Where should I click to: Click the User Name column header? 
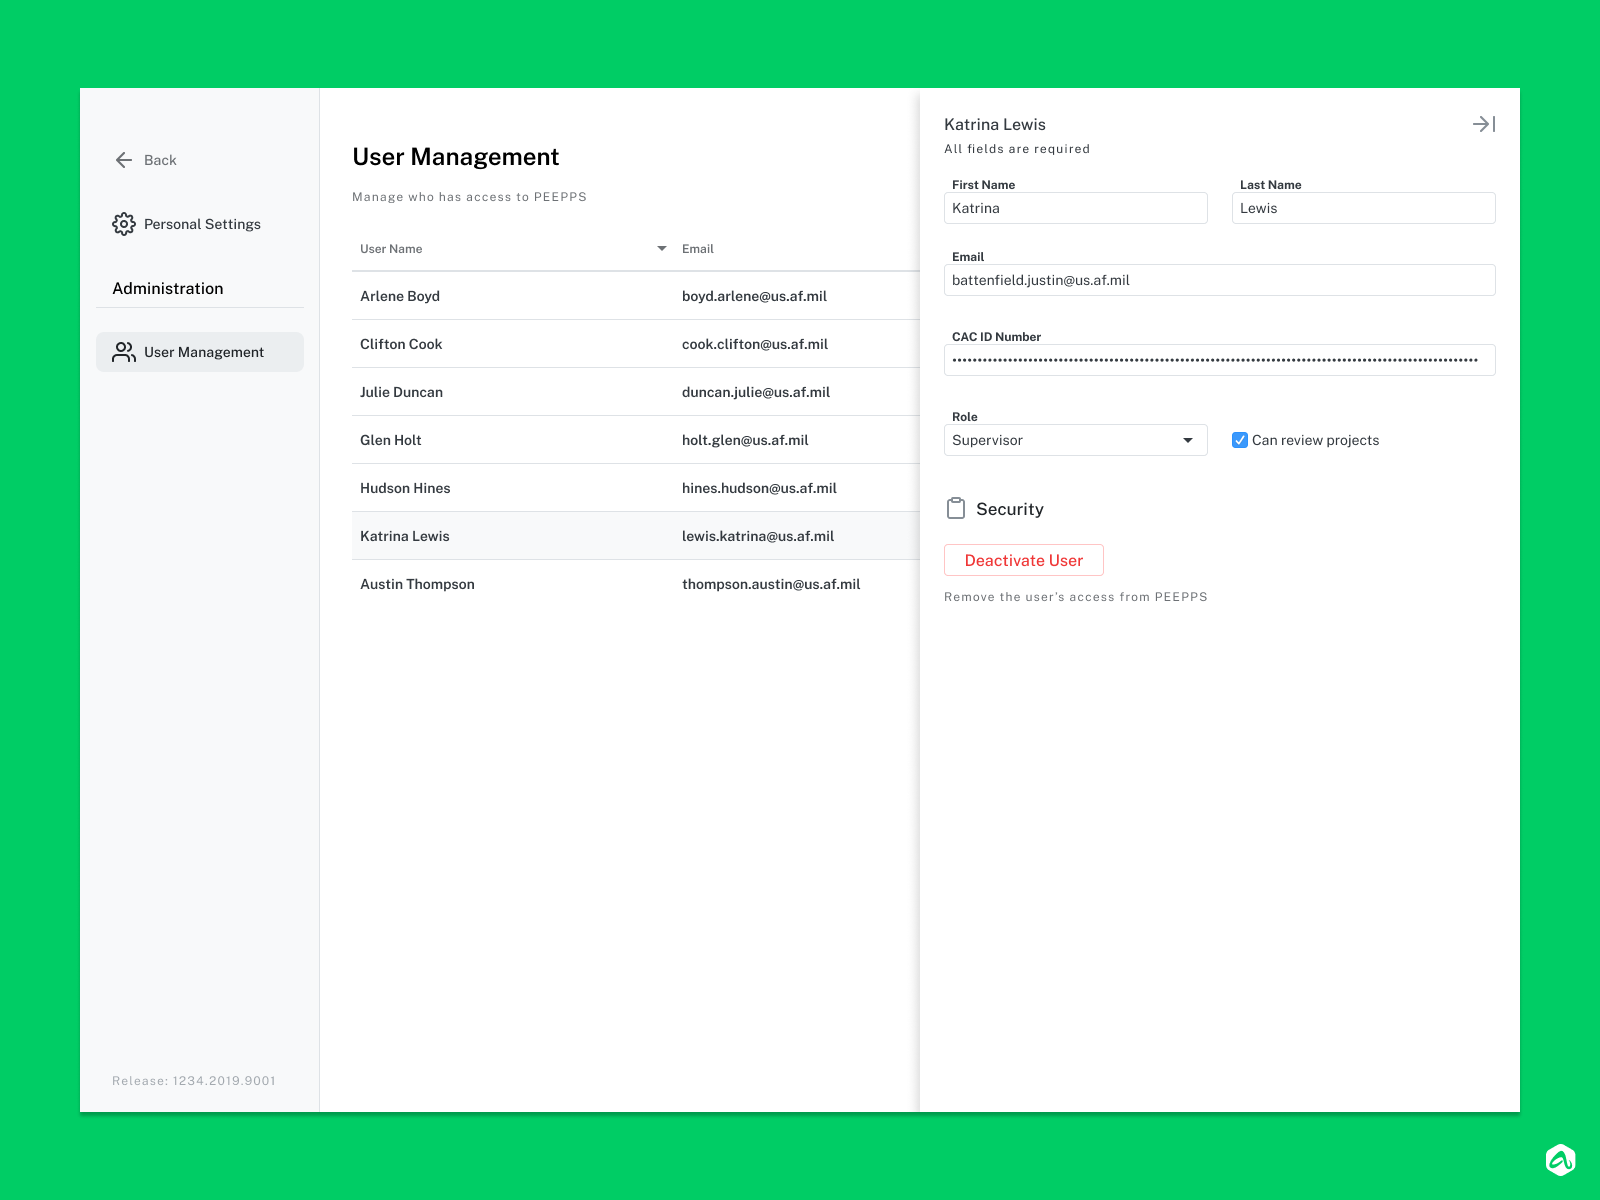(x=391, y=249)
